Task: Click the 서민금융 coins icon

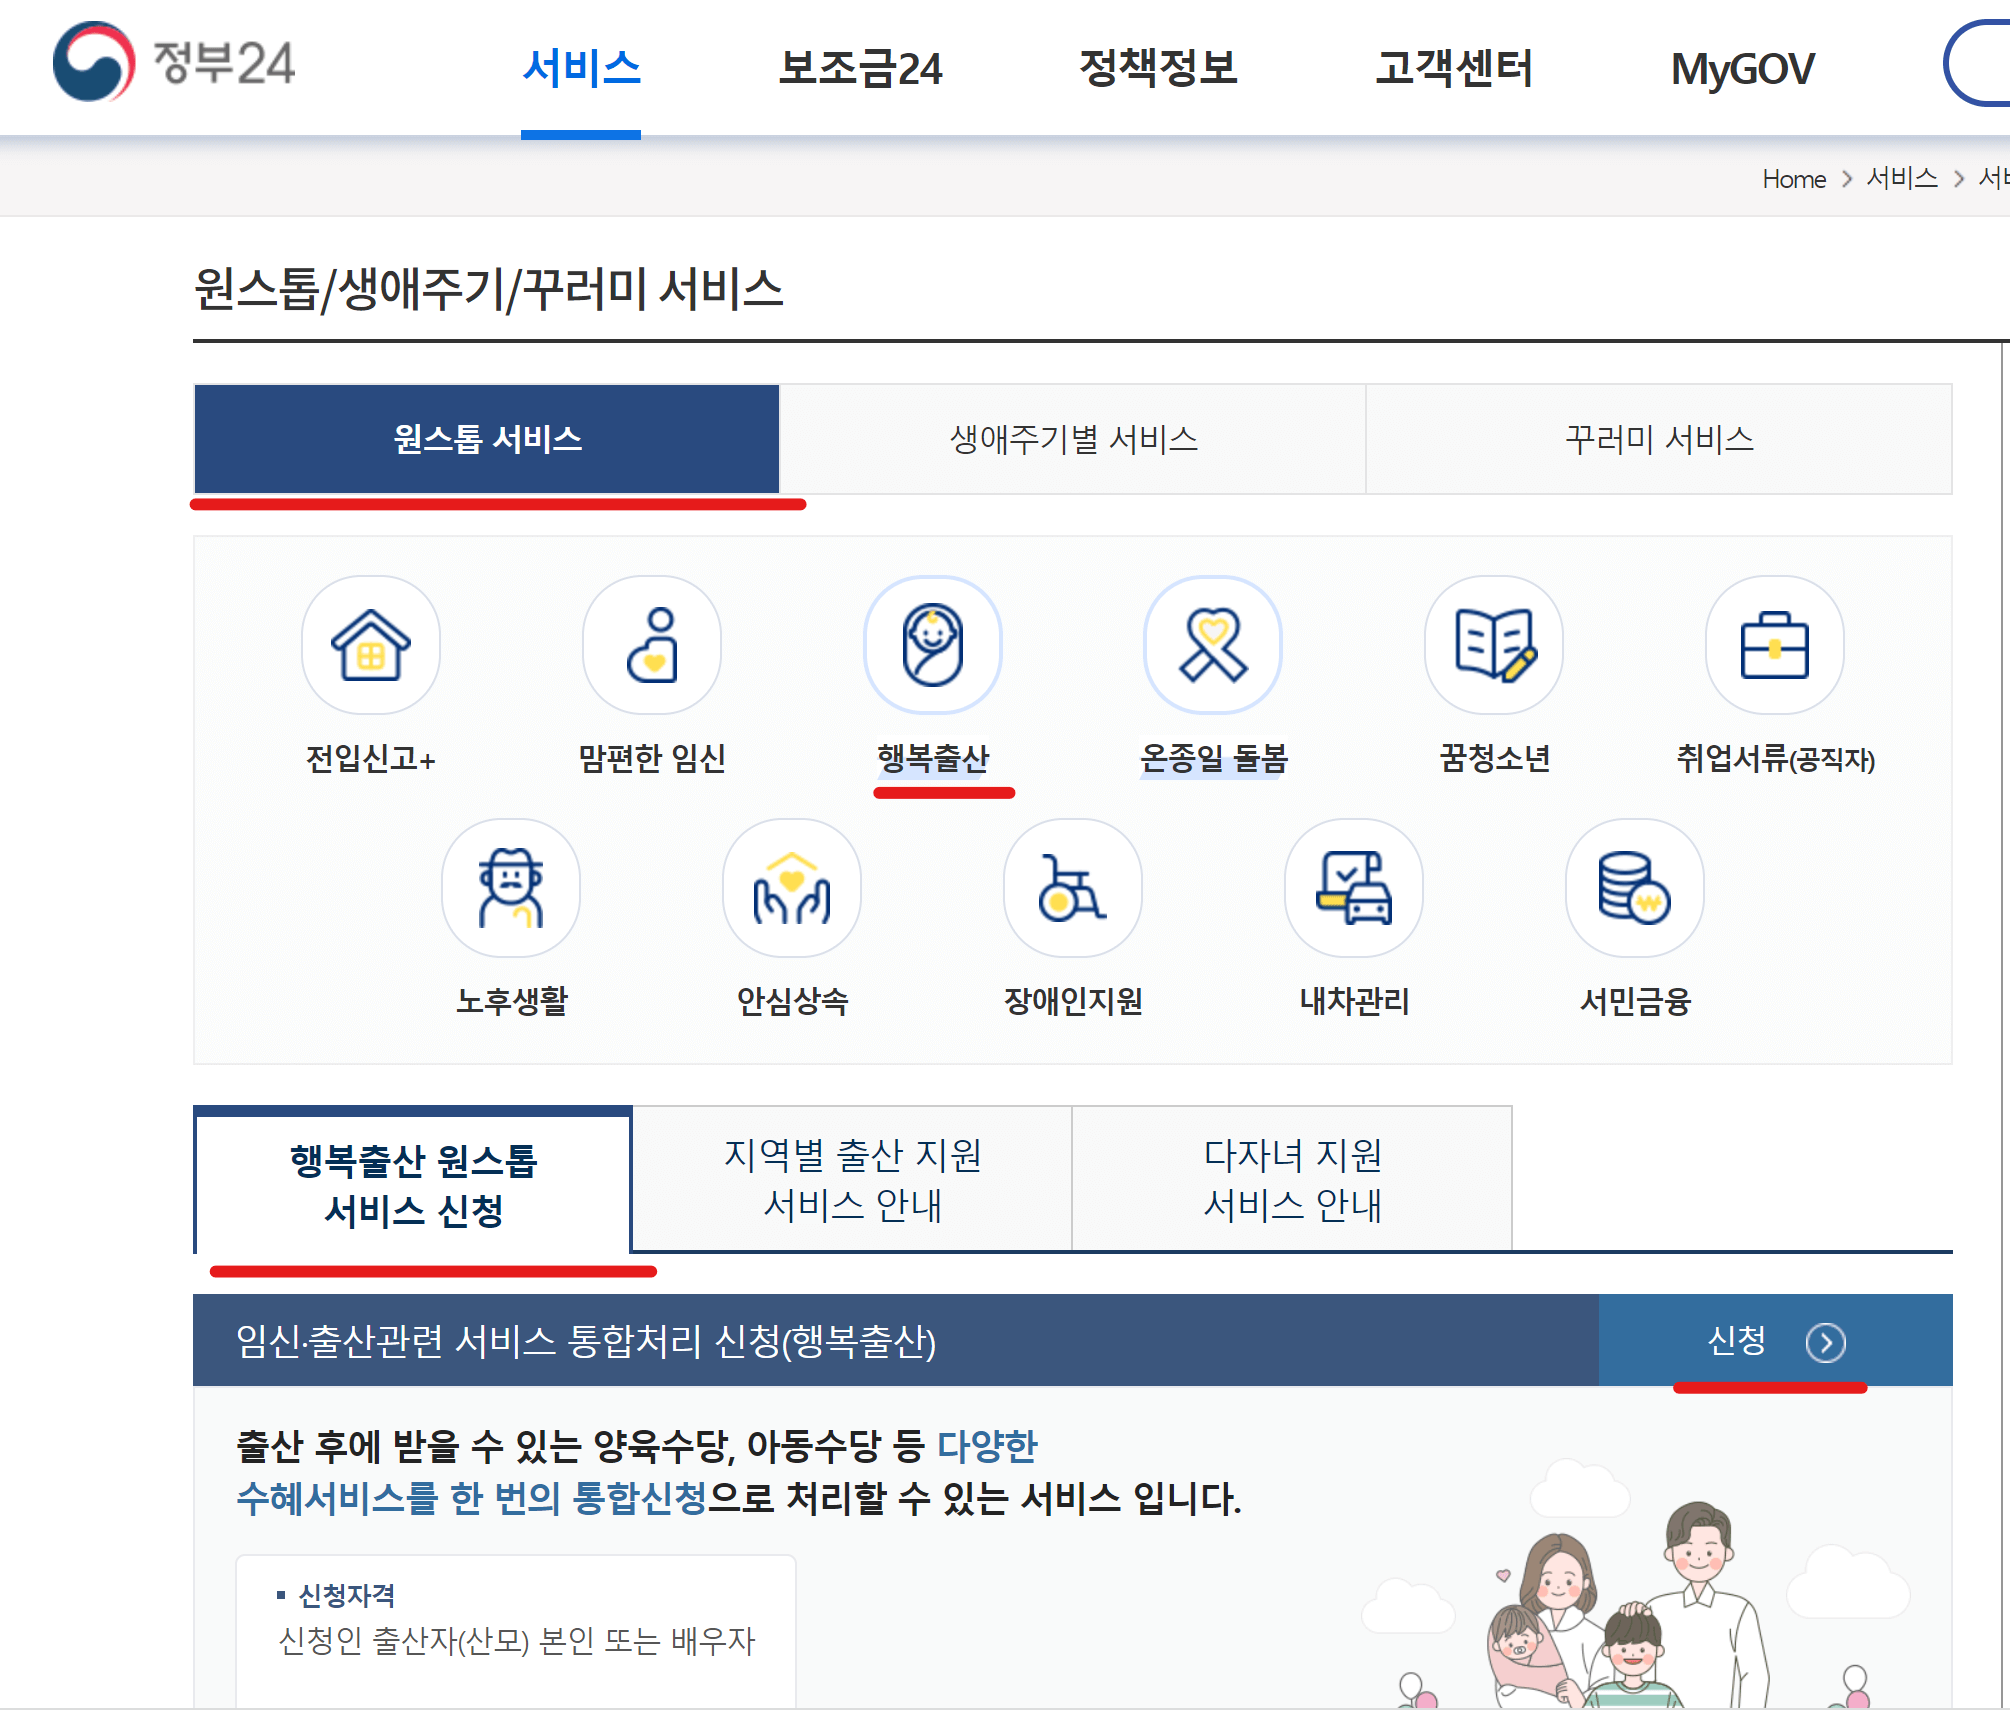Action: 1633,888
